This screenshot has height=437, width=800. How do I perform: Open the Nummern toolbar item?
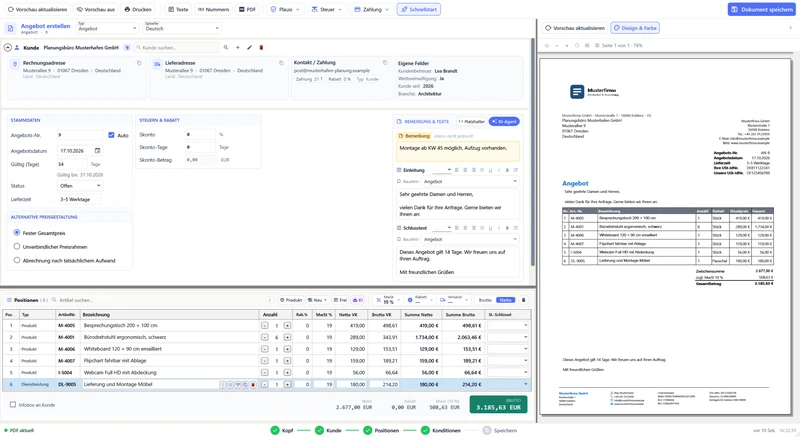(213, 9)
